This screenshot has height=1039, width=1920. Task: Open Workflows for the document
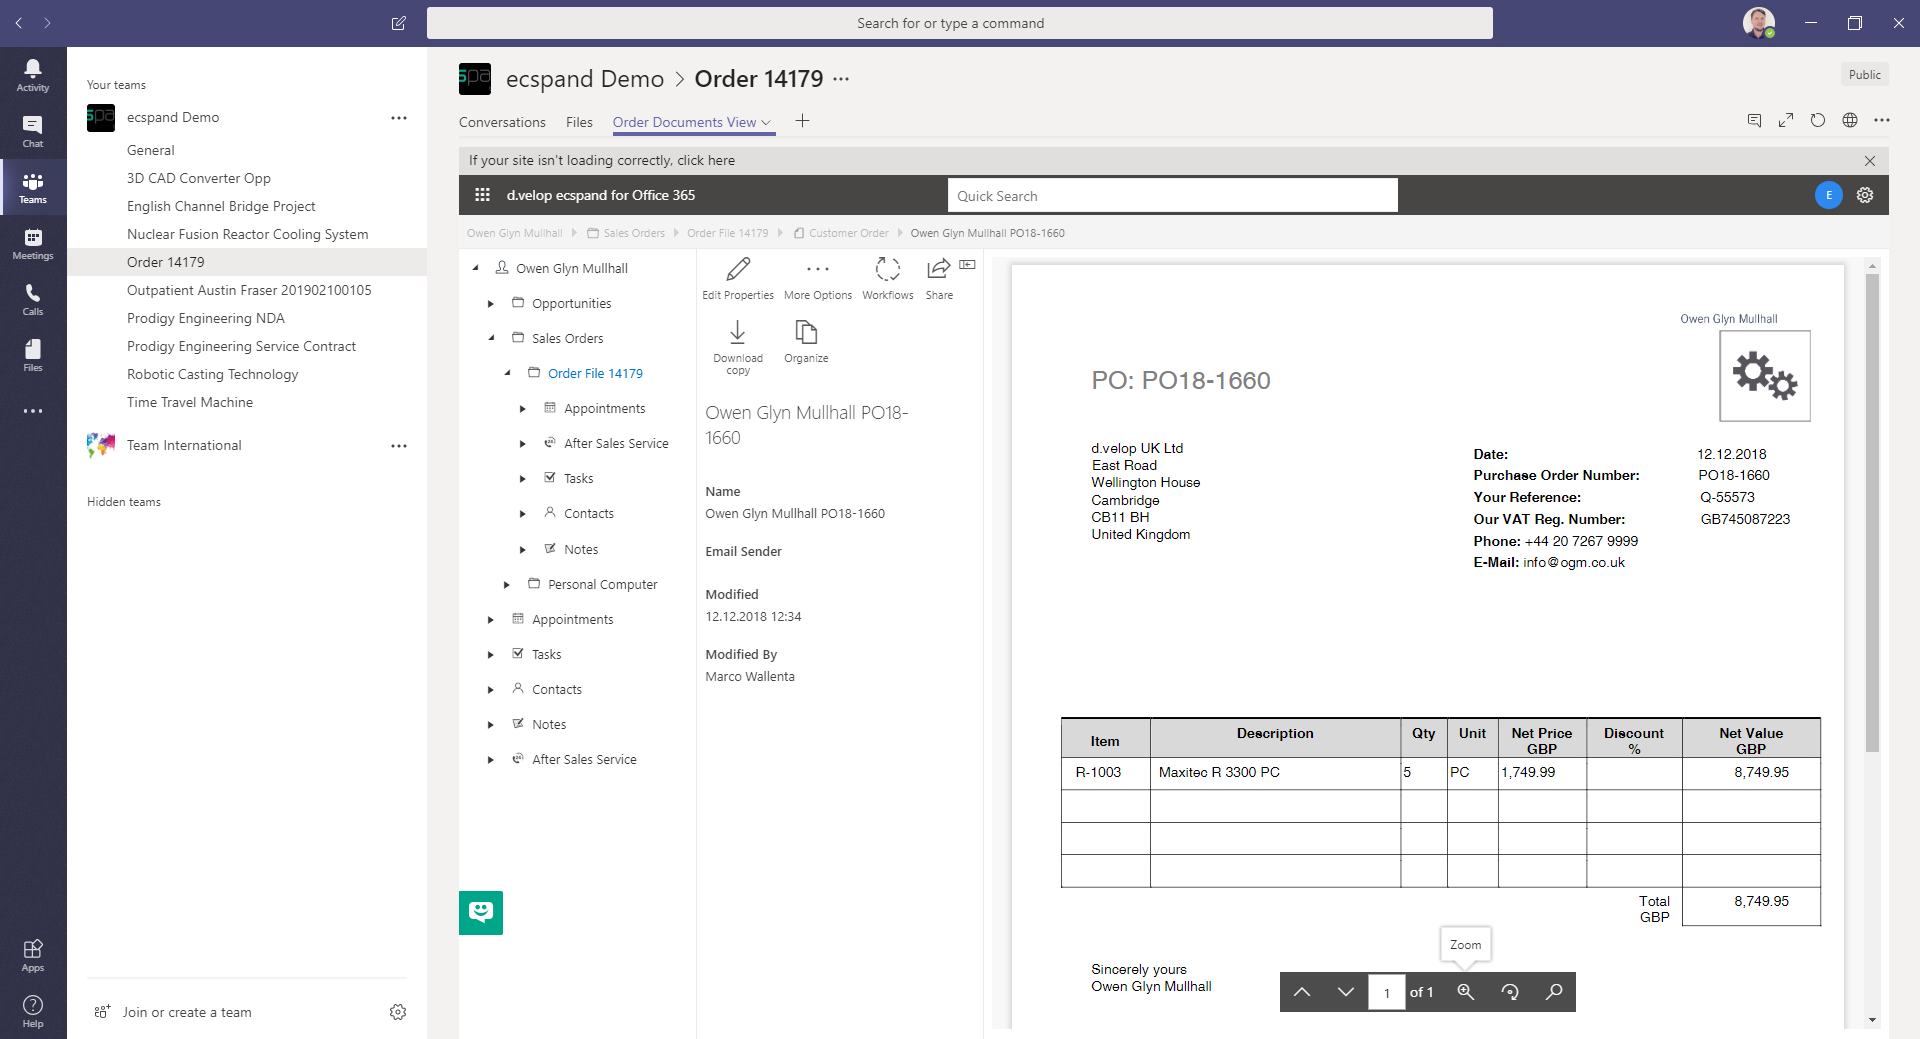coord(888,278)
